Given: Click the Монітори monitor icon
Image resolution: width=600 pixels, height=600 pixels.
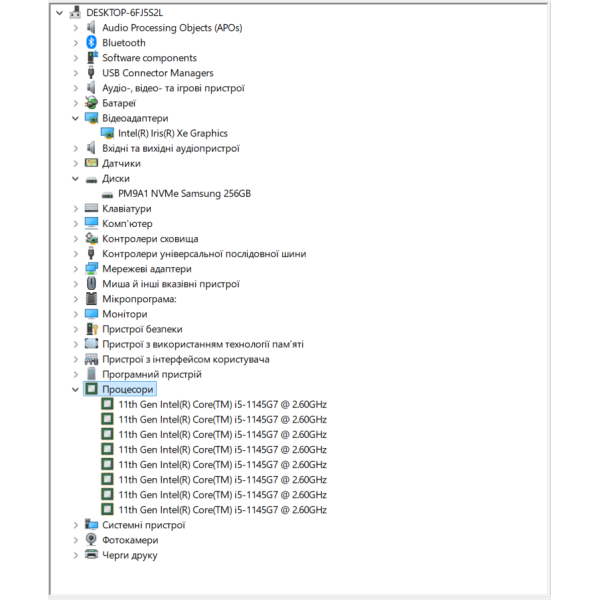Looking at the screenshot, I should (91, 314).
